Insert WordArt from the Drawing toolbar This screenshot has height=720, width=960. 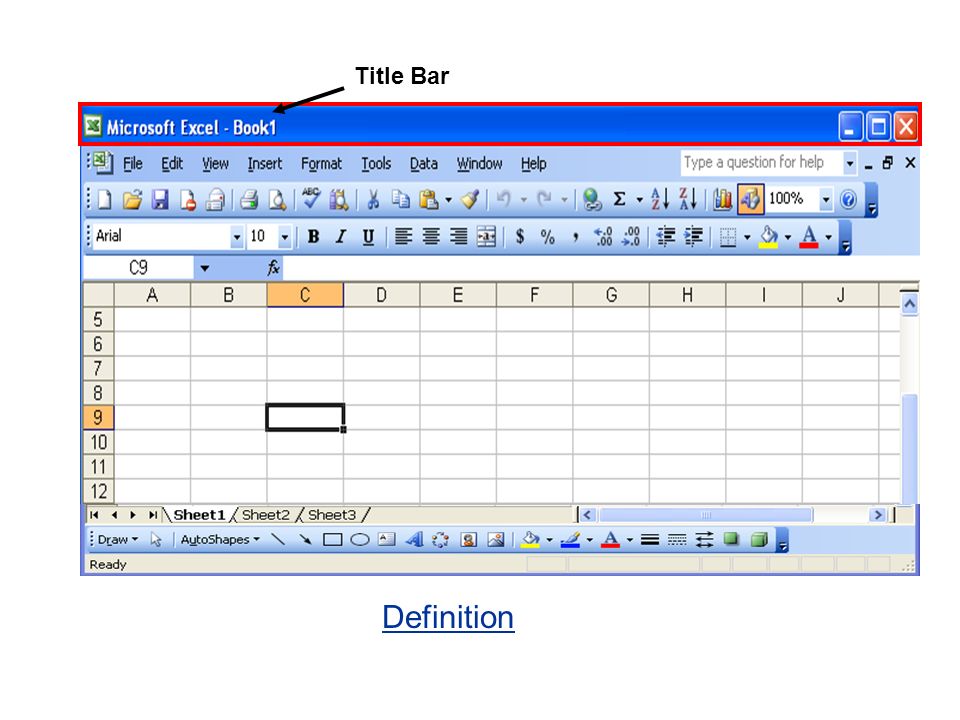pyautogui.click(x=414, y=539)
